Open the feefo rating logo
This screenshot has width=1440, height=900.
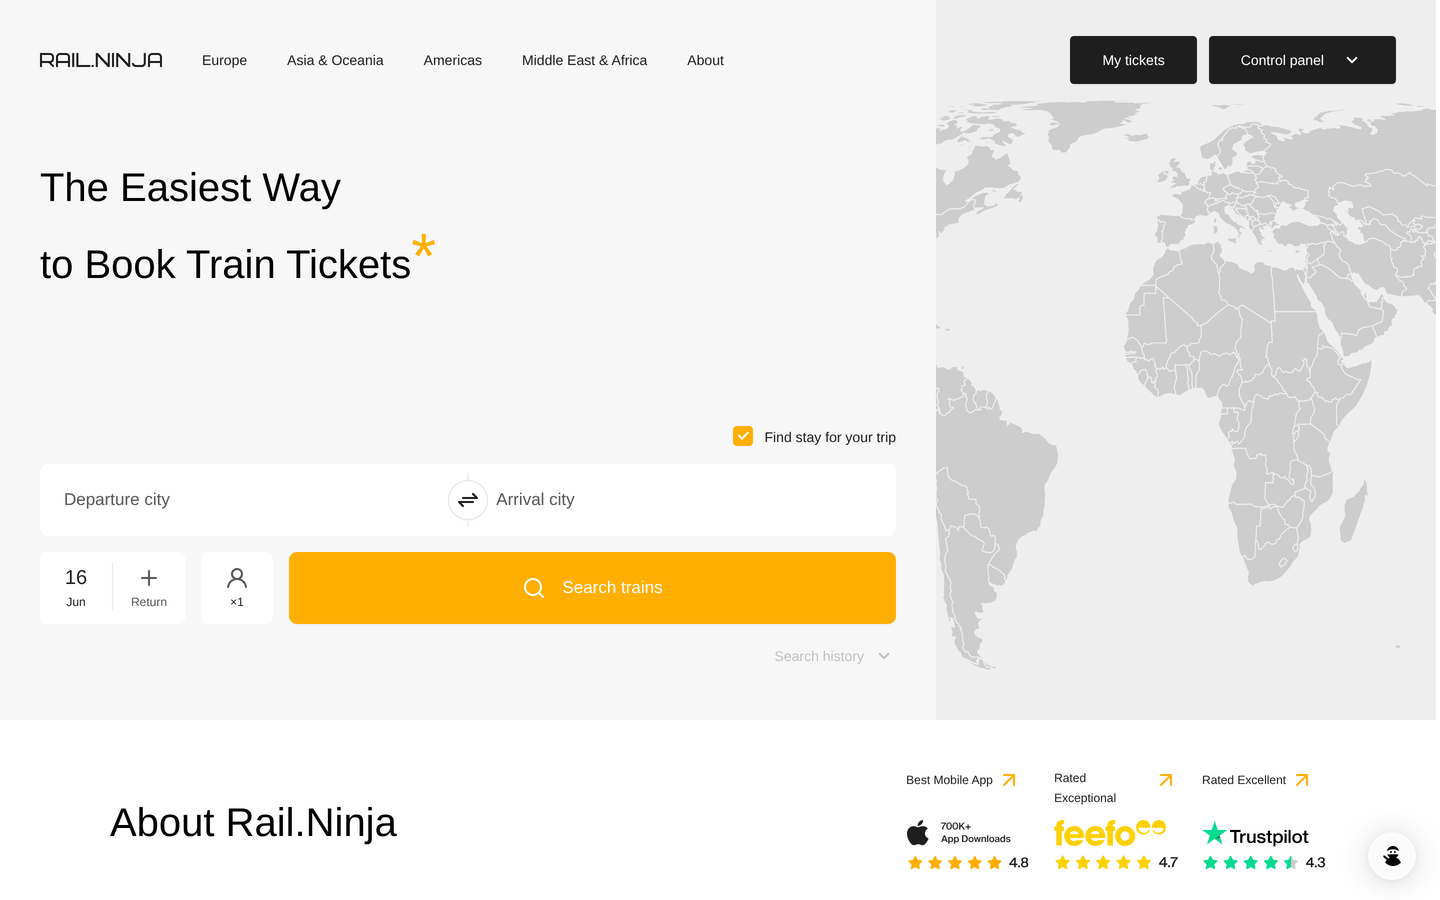click(1110, 832)
